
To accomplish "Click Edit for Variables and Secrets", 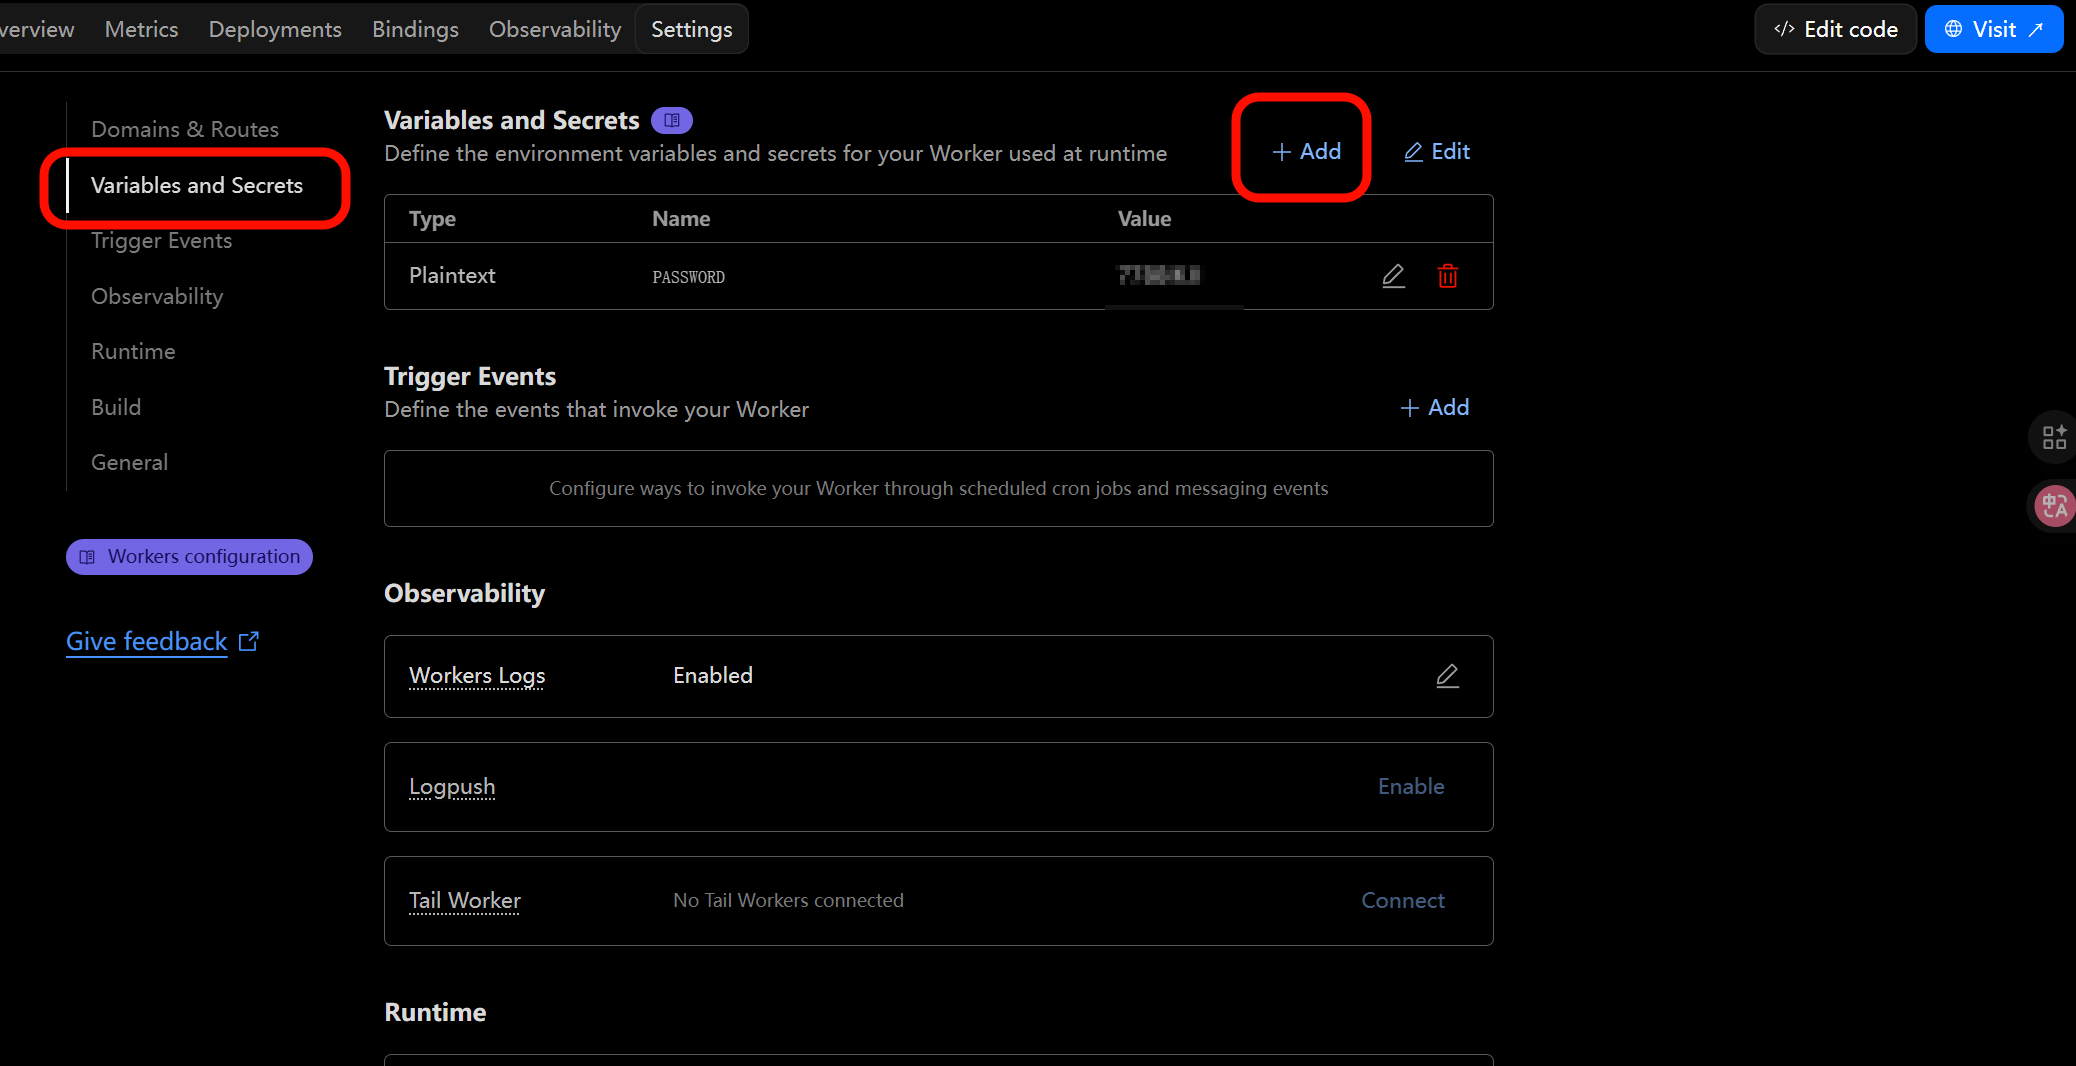I will click(1437, 152).
